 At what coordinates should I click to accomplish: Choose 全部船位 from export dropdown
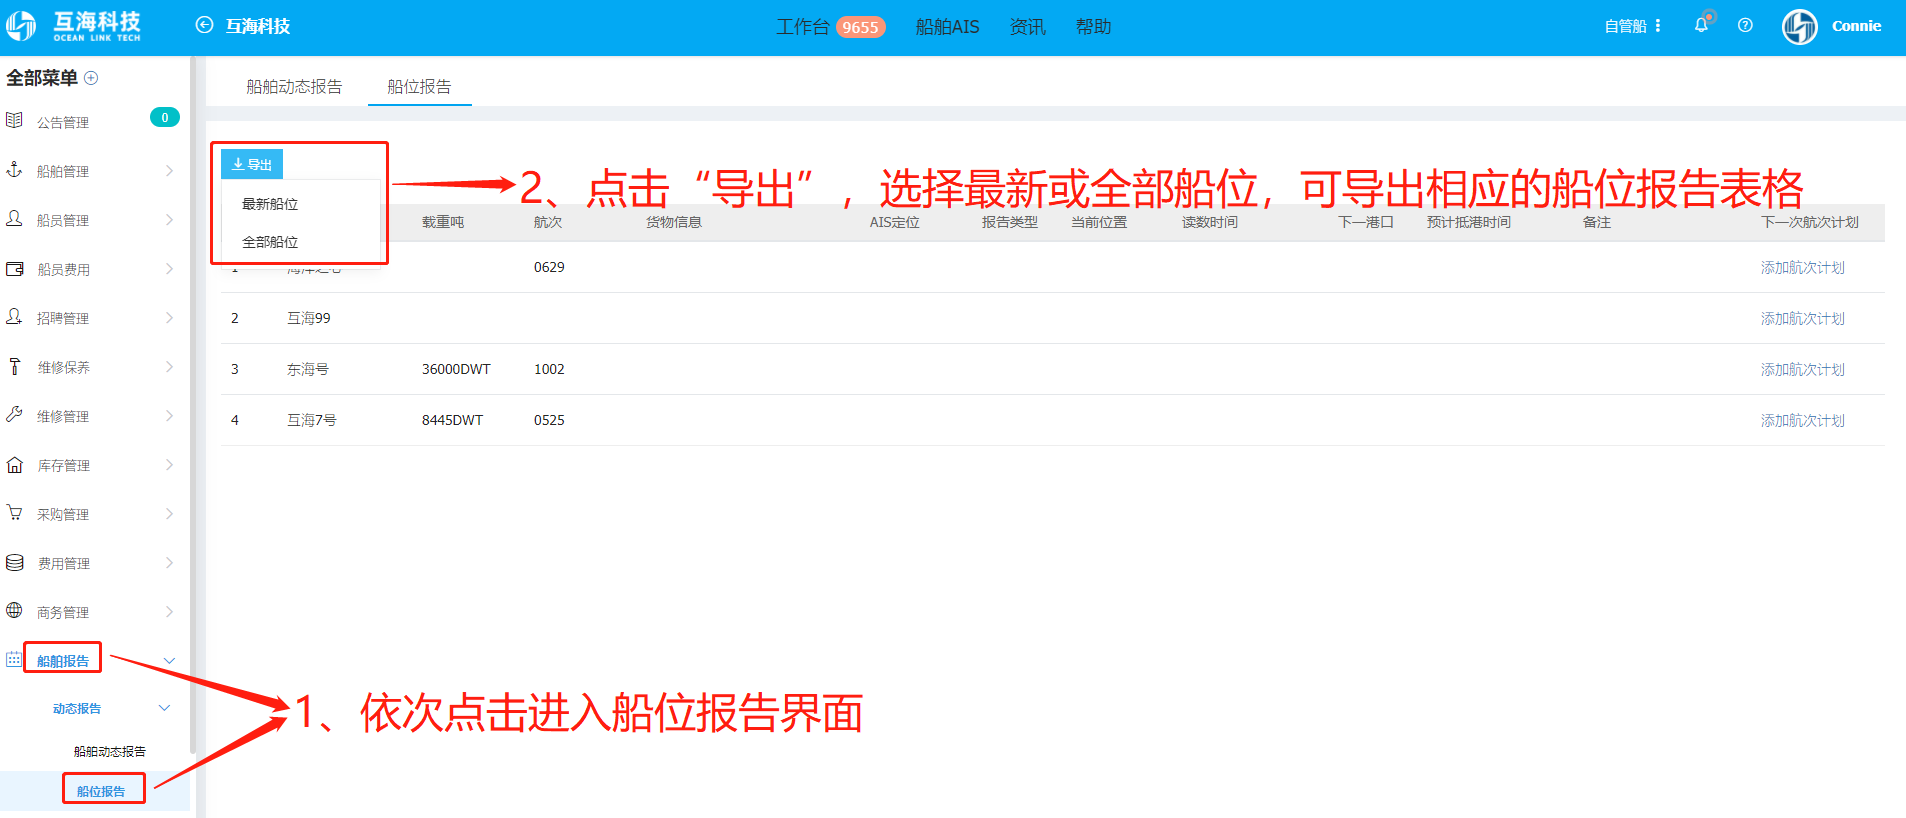[270, 242]
